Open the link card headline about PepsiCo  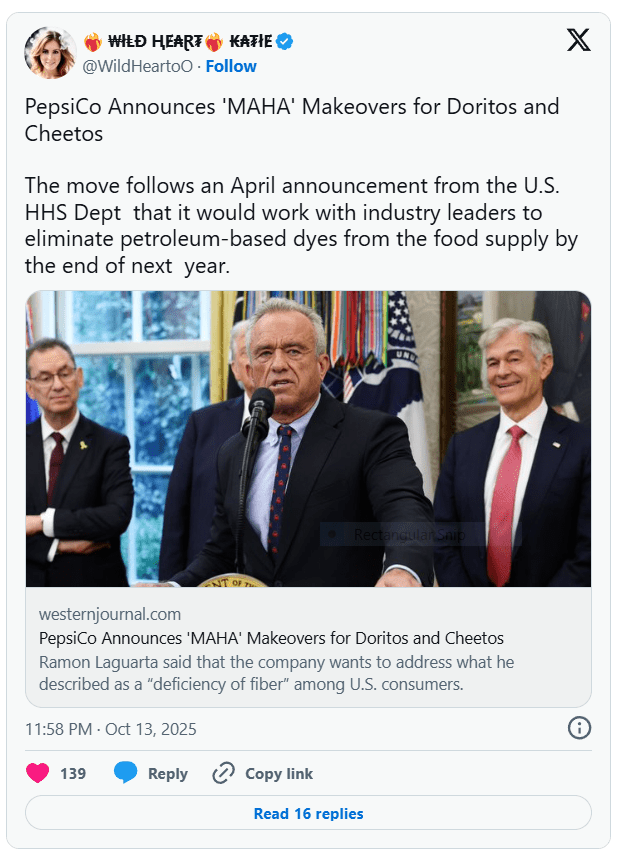point(271,638)
